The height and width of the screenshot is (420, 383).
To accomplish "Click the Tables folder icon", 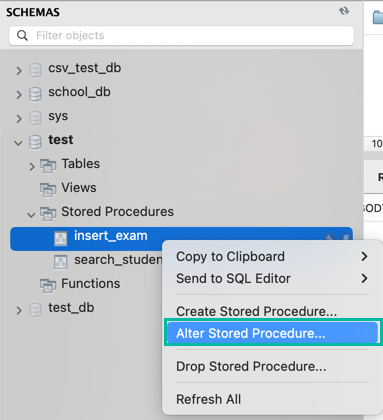I will coord(48,166).
